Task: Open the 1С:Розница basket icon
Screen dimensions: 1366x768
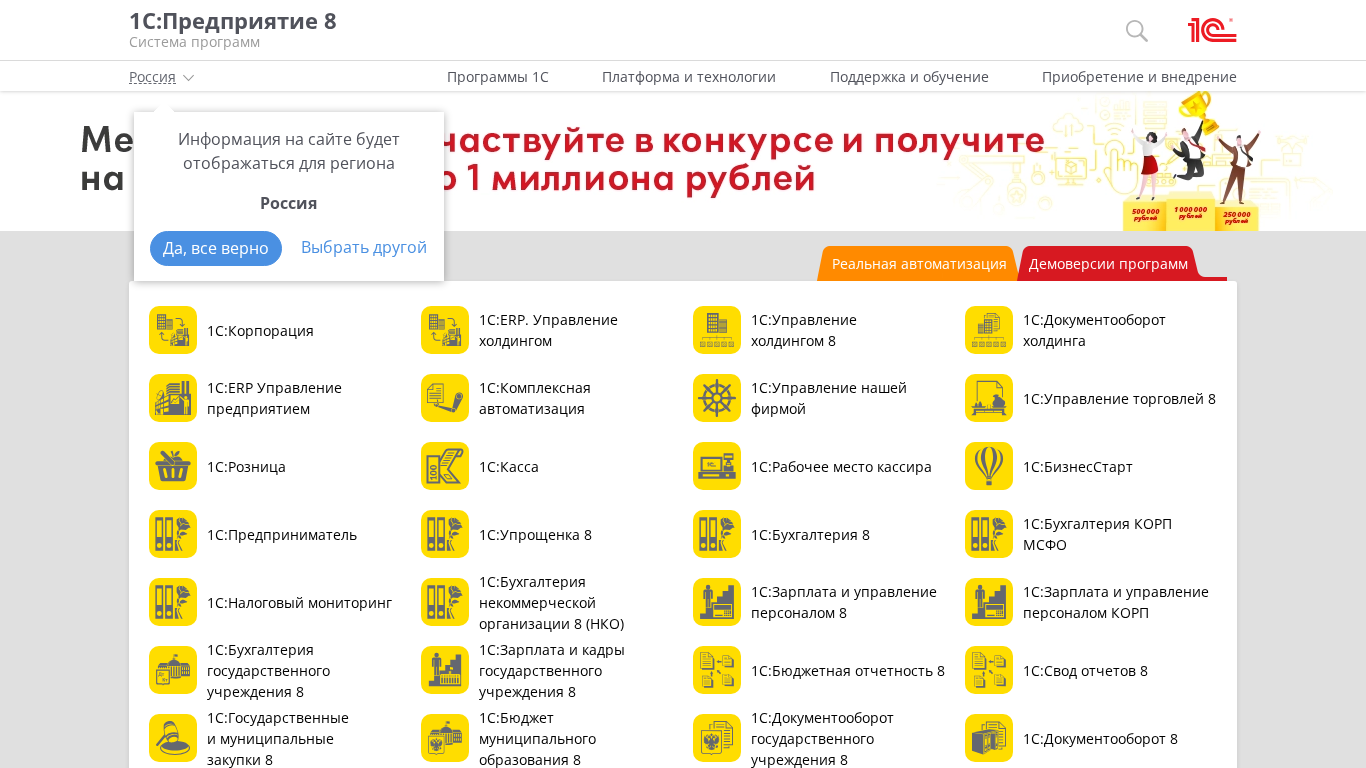Action: (x=173, y=466)
